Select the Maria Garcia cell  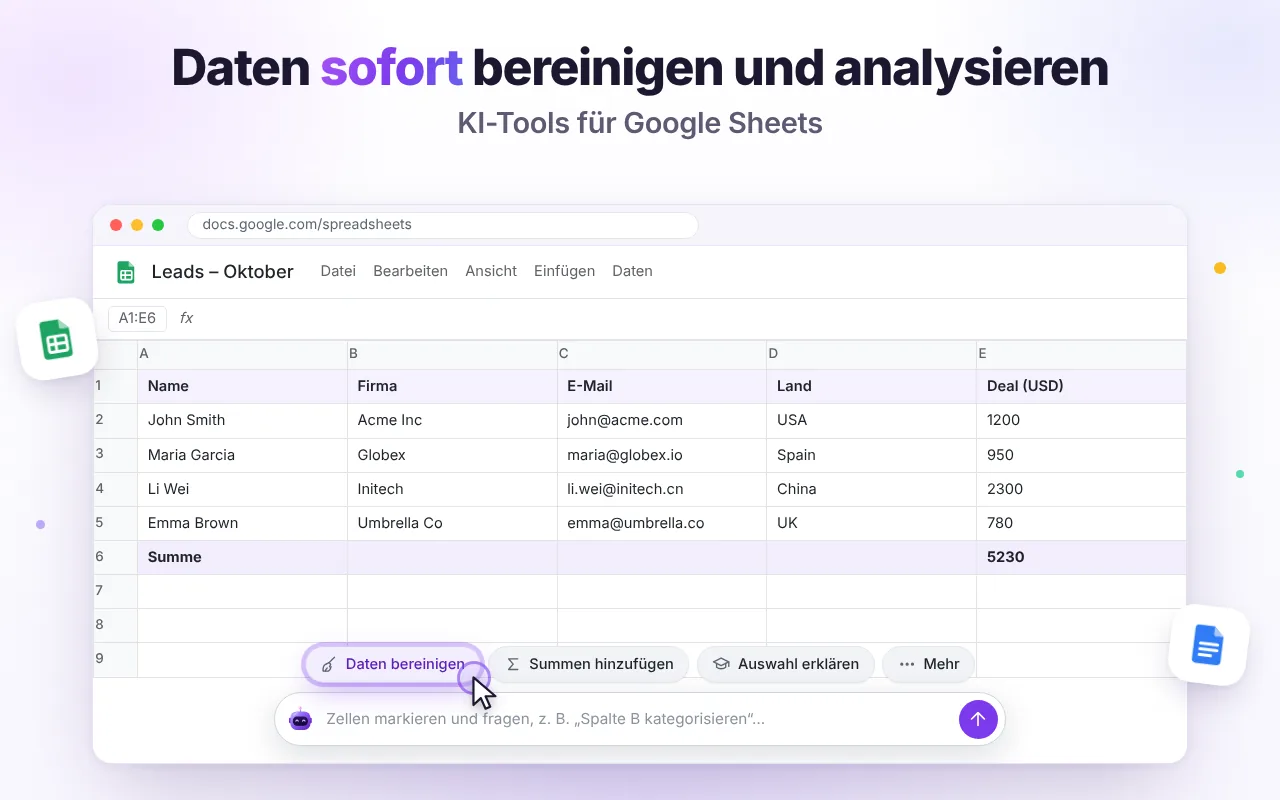pyautogui.click(x=243, y=454)
